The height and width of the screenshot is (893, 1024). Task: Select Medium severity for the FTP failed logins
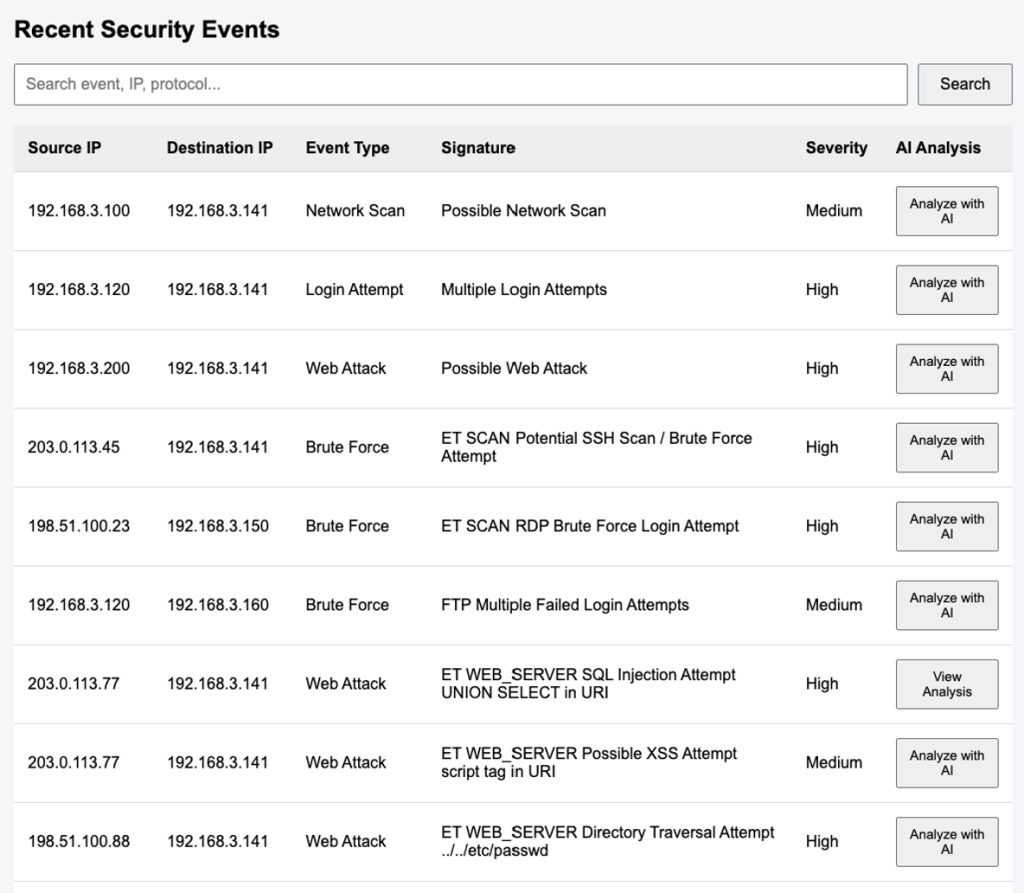click(x=834, y=605)
